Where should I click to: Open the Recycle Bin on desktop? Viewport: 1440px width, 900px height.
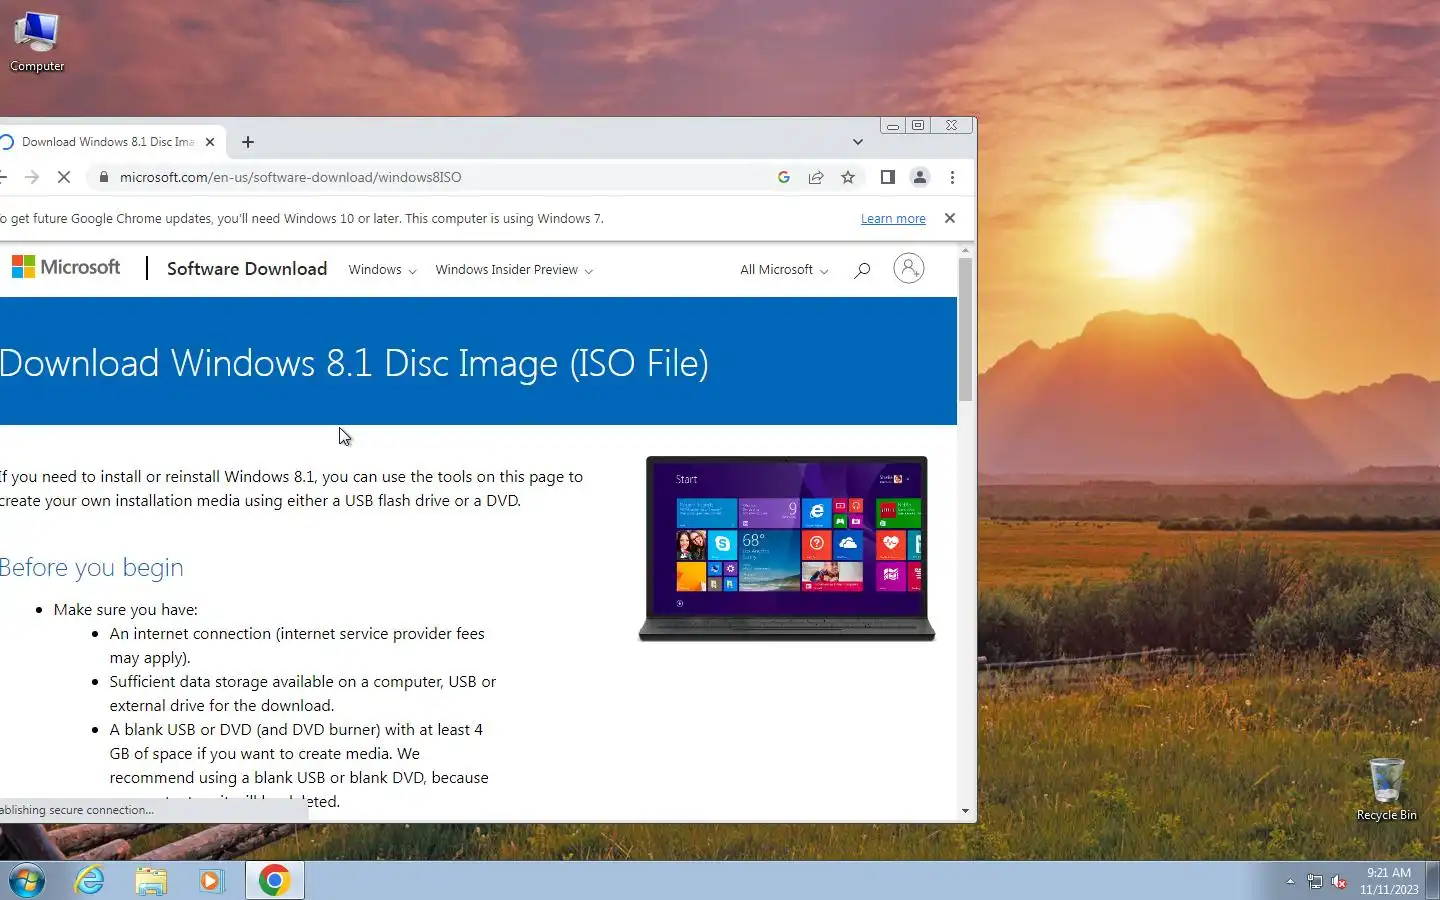tap(1386, 790)
